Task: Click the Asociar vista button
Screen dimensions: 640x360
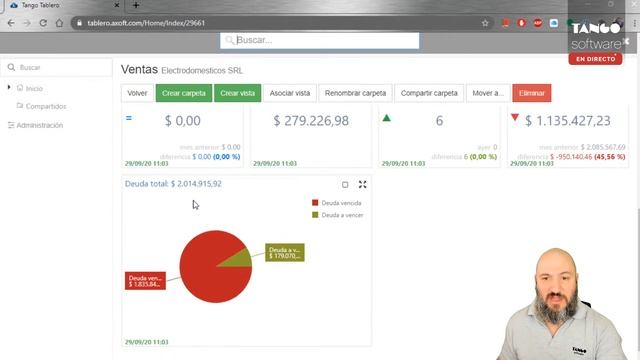Action: click(290, 93)
